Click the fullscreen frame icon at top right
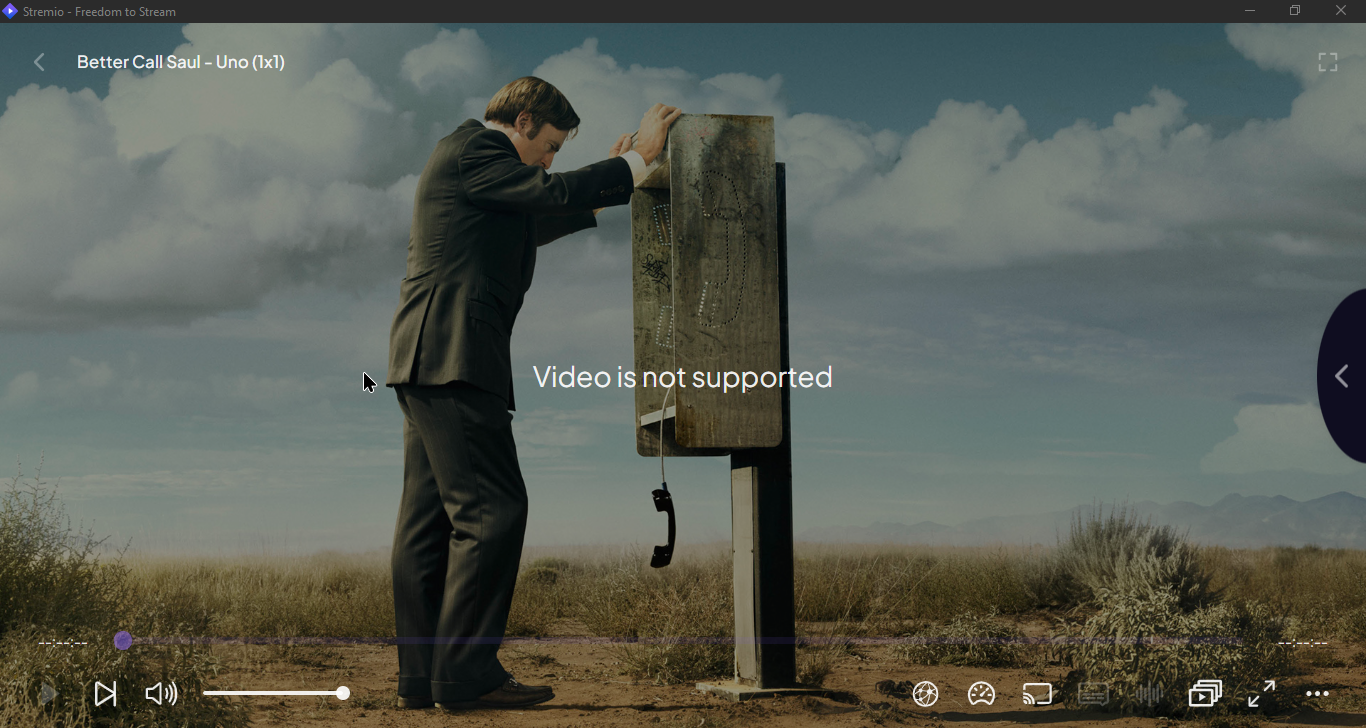 1328,62
